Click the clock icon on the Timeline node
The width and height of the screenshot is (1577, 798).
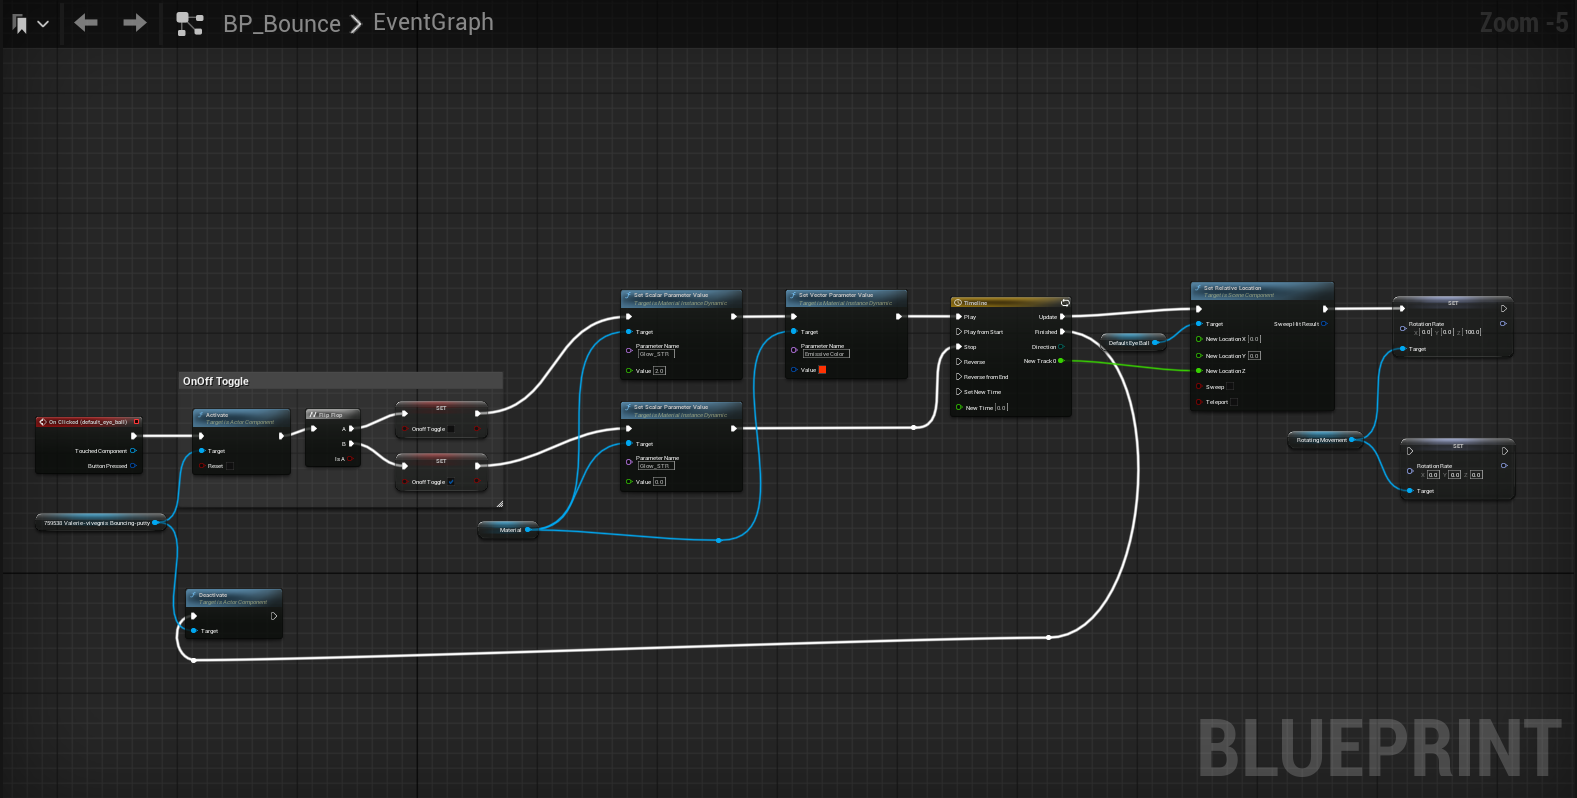[x=958, y=302]
